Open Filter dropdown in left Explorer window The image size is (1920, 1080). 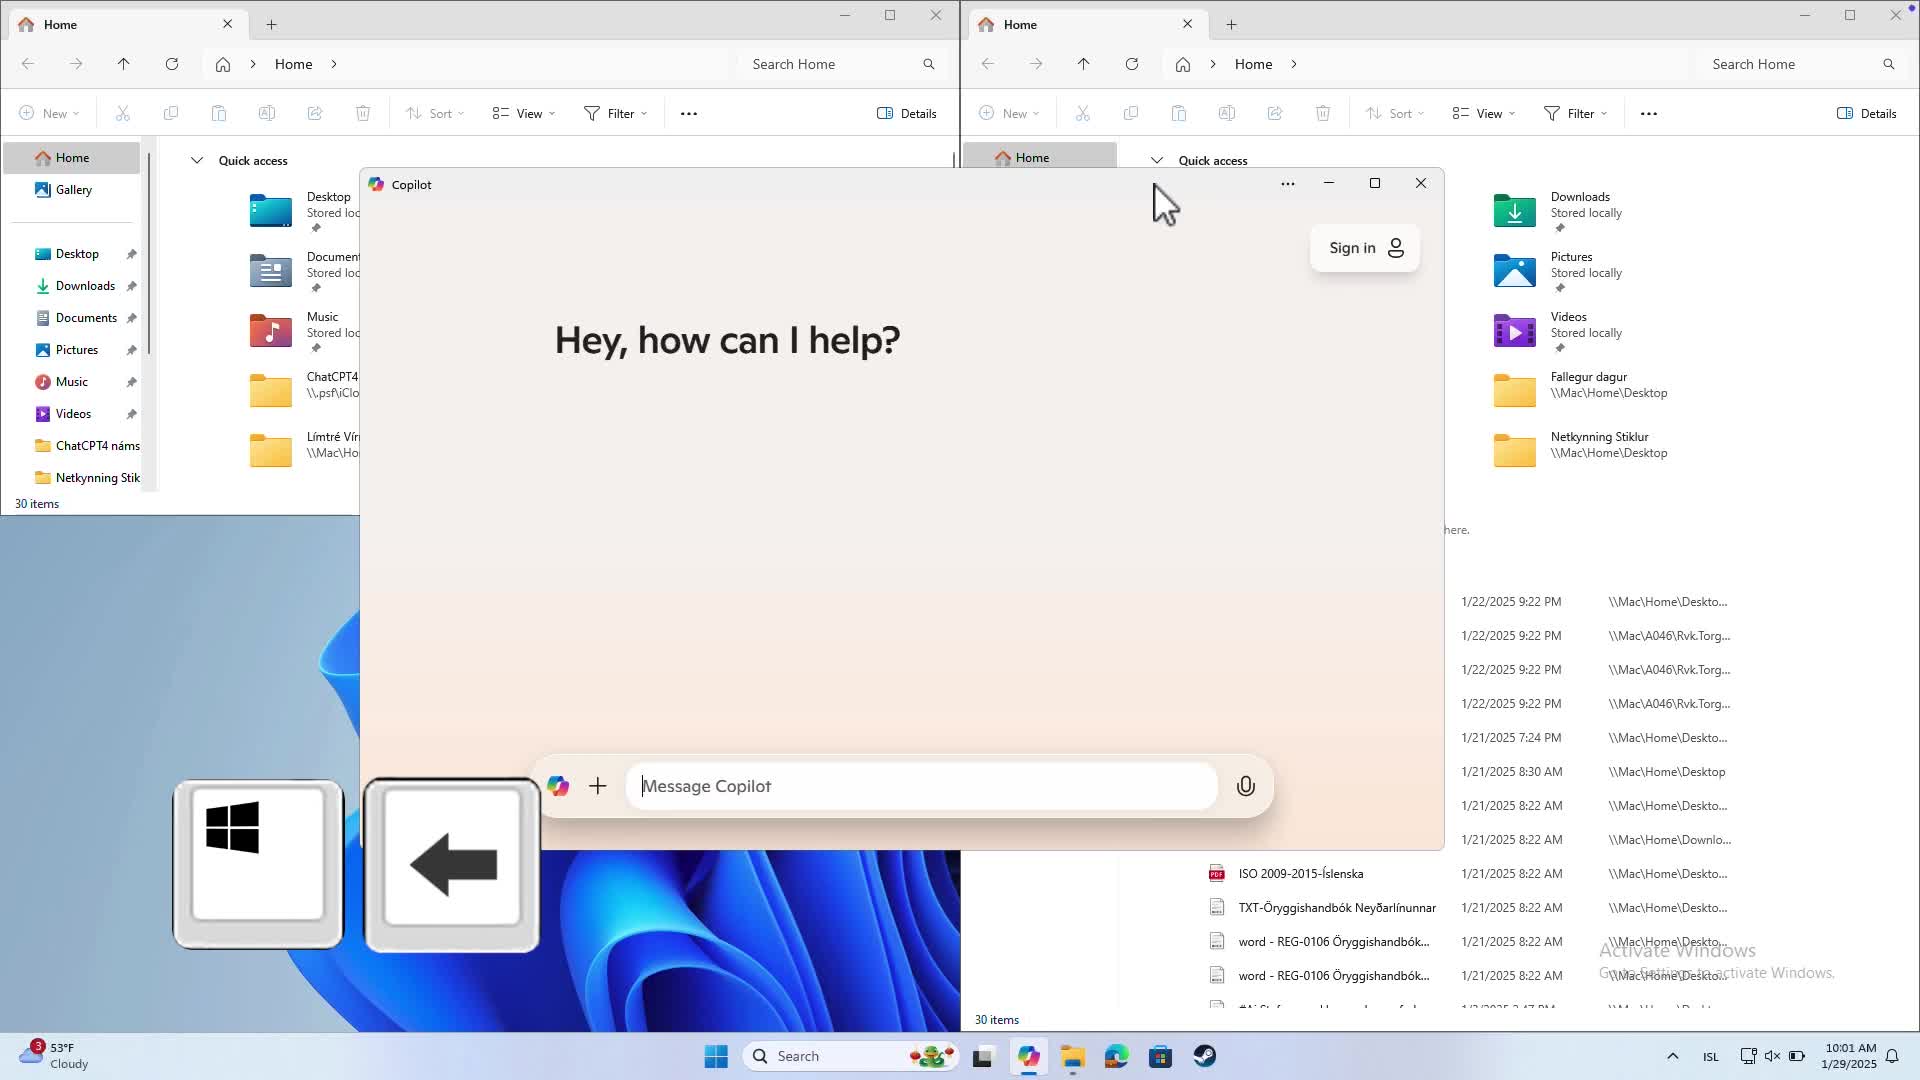615,114
